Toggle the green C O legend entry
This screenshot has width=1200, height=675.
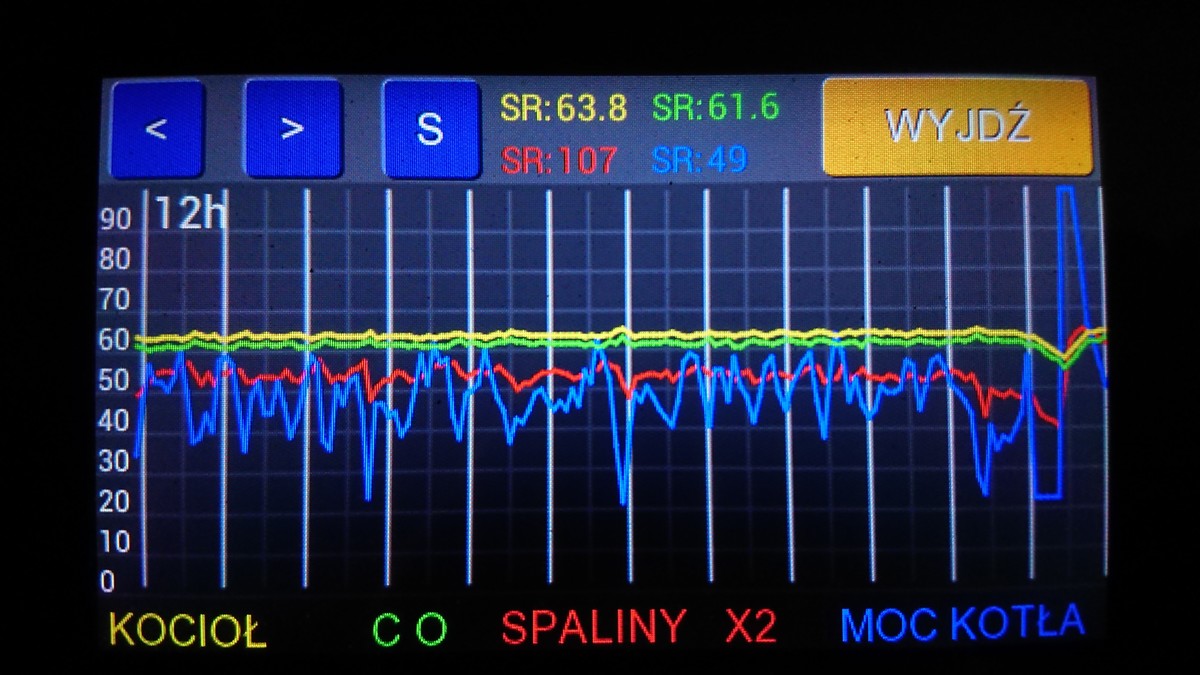pos(410,629)
